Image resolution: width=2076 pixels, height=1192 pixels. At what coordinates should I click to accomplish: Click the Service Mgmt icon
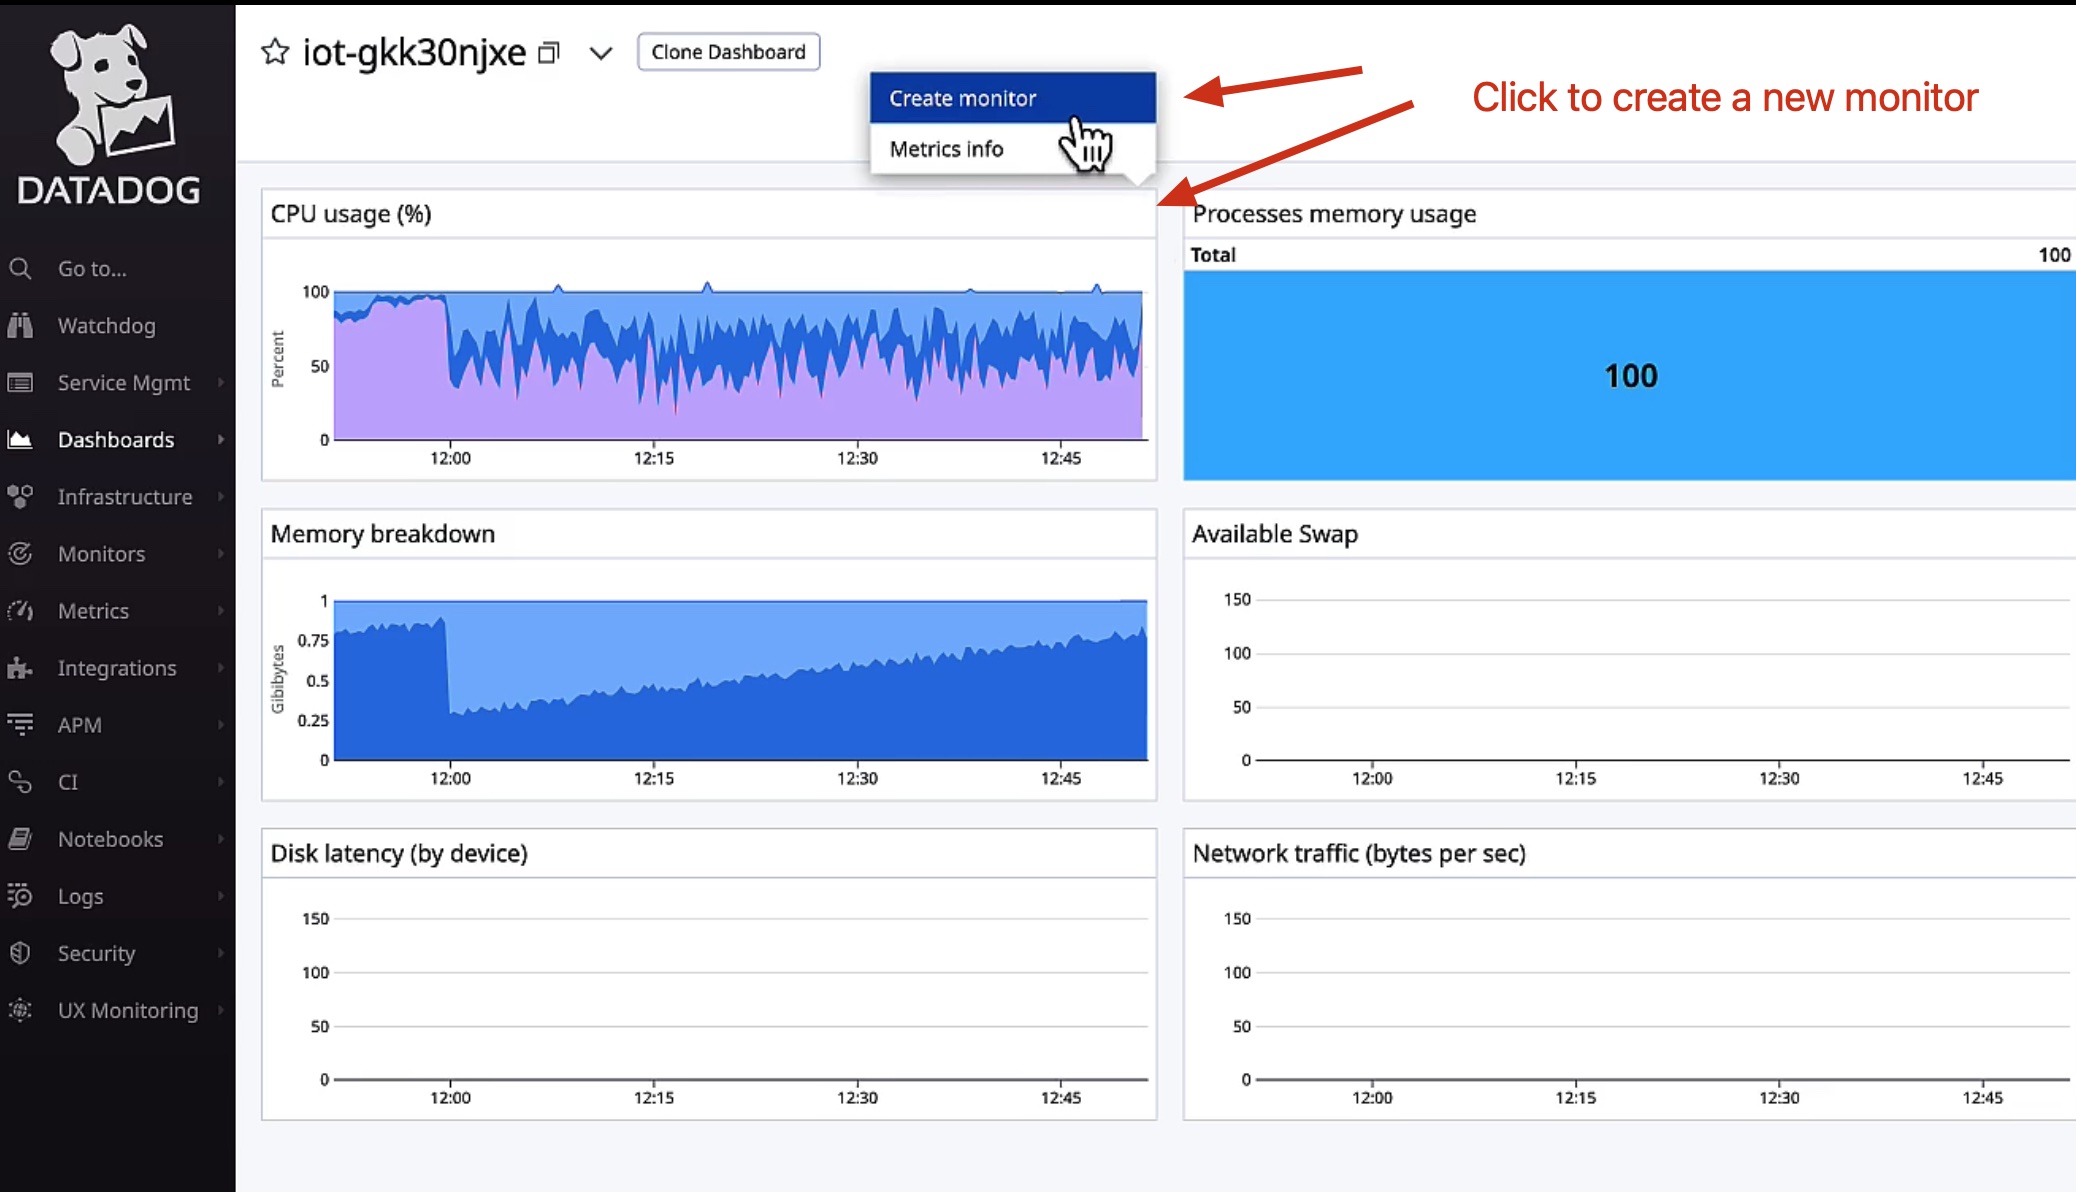[x=20, y=383]
